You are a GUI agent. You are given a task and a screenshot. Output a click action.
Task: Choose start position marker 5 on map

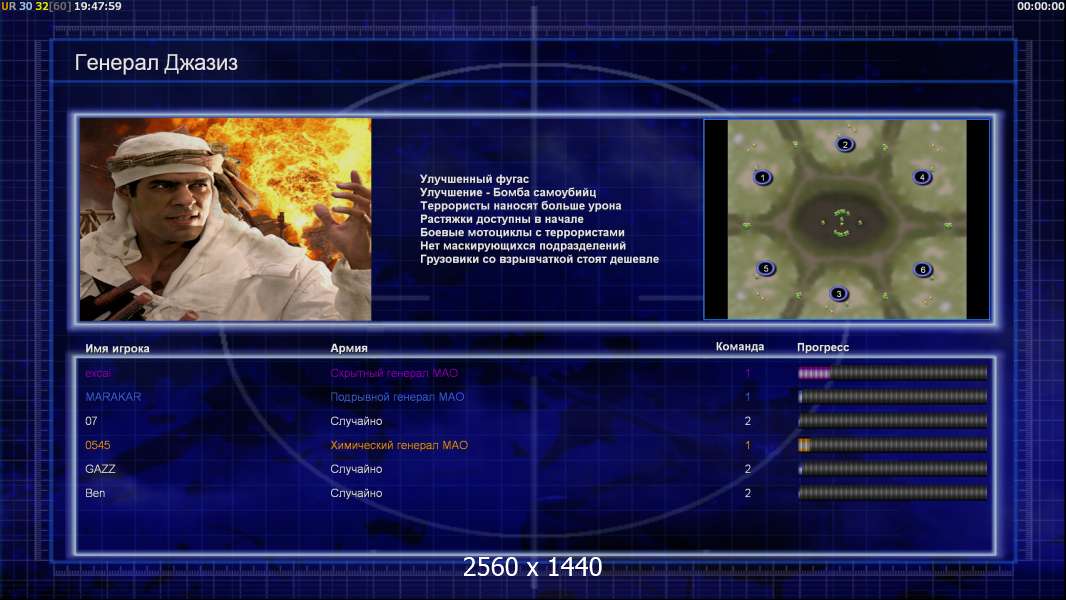click(x=766, y=268)
